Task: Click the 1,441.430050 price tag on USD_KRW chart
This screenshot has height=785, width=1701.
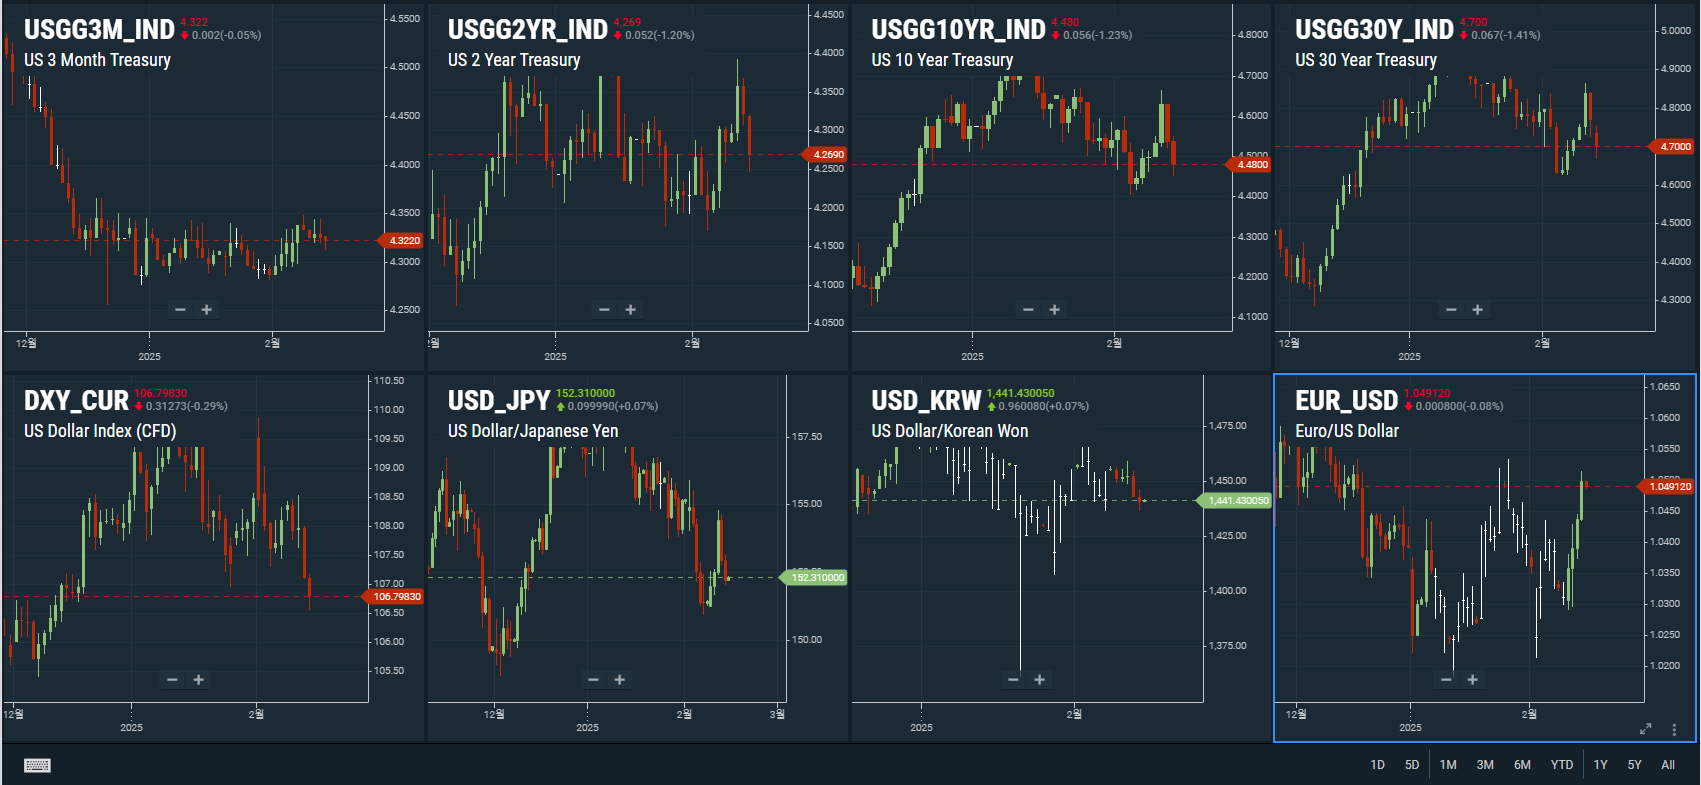Action: [x=1234, y=500]
